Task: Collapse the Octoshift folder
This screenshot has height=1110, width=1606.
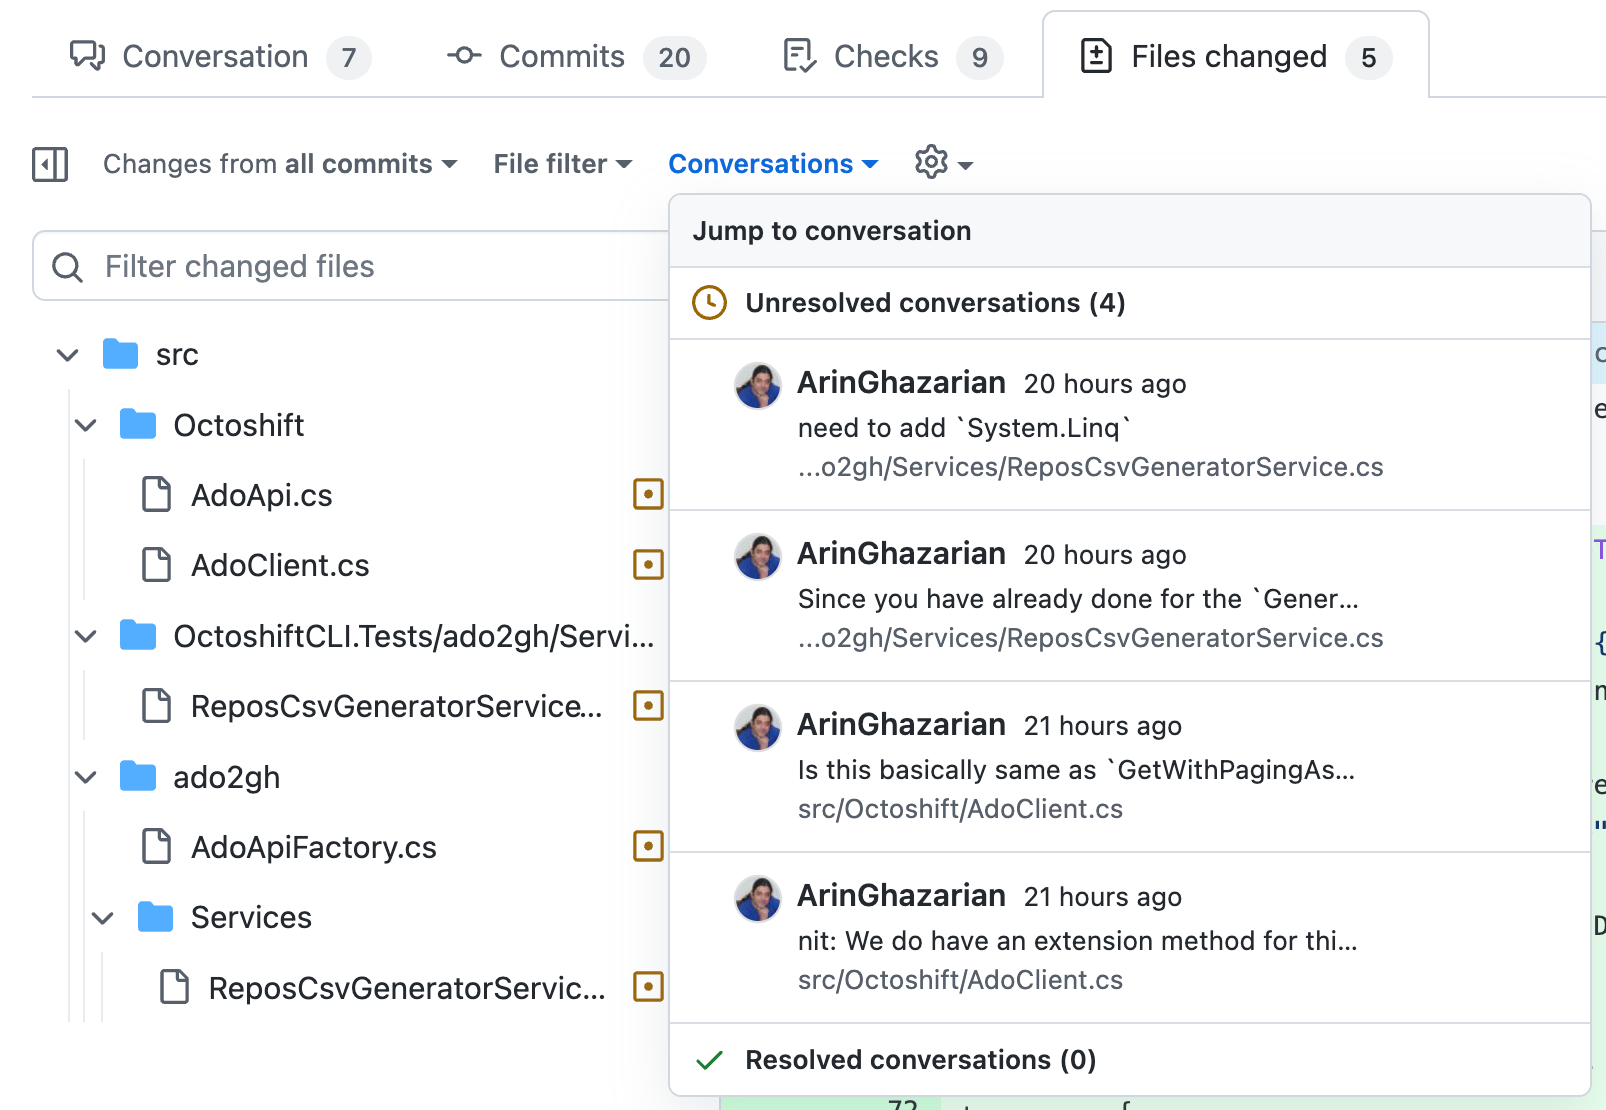Action: click(85, 424)
